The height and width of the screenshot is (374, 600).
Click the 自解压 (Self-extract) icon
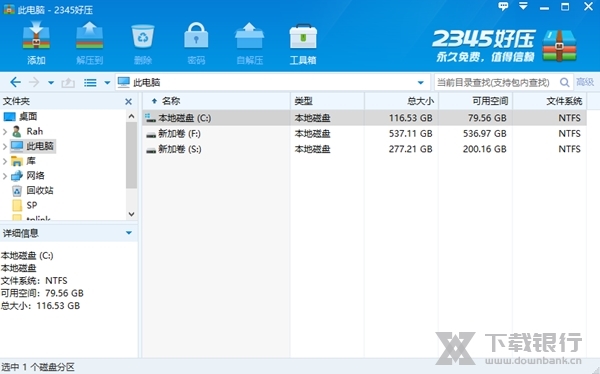click(249, 36)
